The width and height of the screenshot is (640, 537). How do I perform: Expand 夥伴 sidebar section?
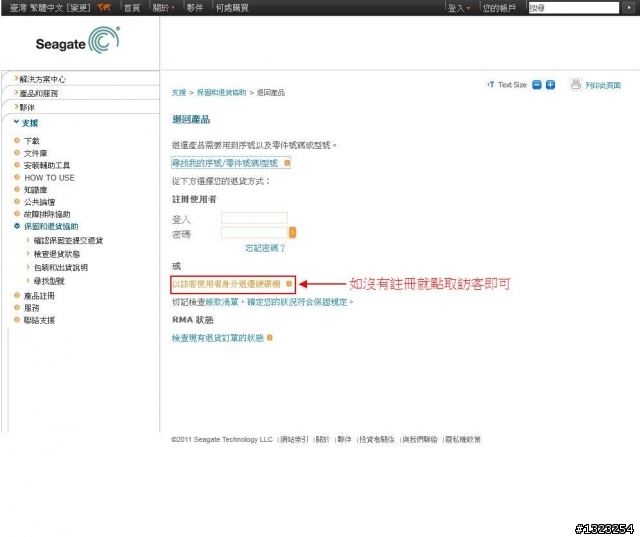[x=27, y=107]
